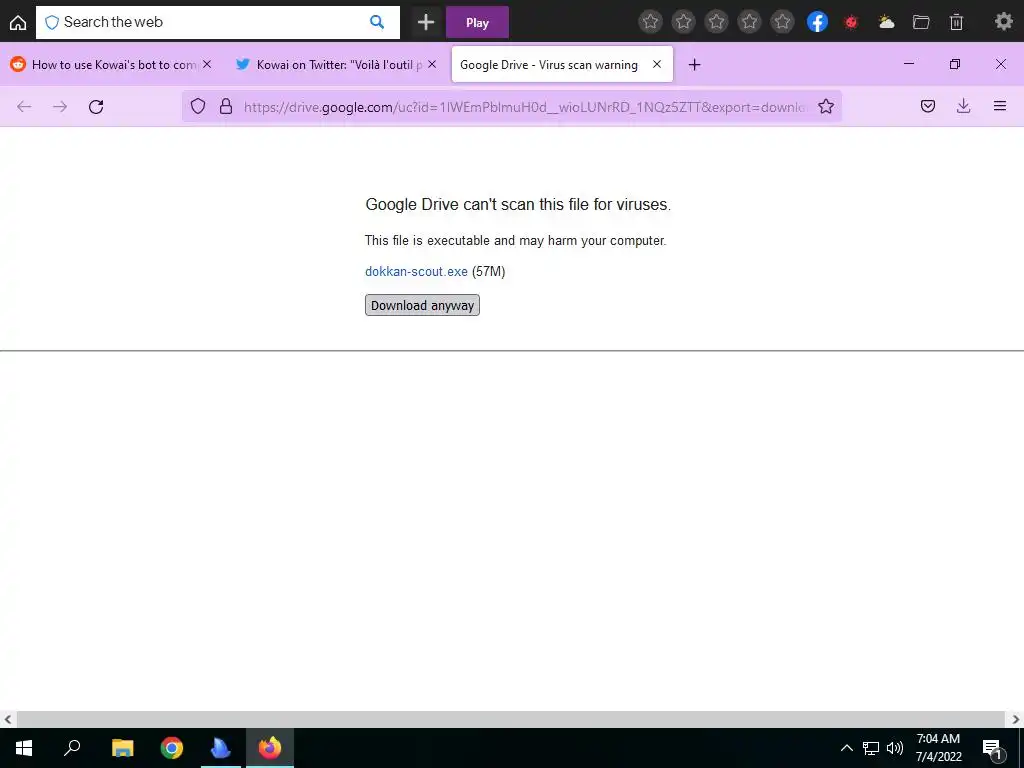1024x768 pixels.
Task: Click the taskbar search magnifier
Action: click(x=72, y=748)
